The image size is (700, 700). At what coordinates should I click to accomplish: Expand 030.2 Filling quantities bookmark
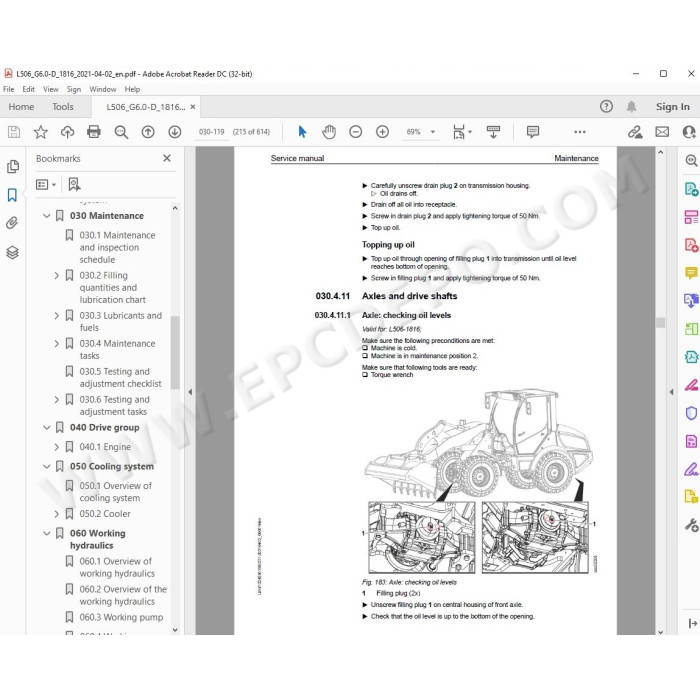tap(56, 275)
